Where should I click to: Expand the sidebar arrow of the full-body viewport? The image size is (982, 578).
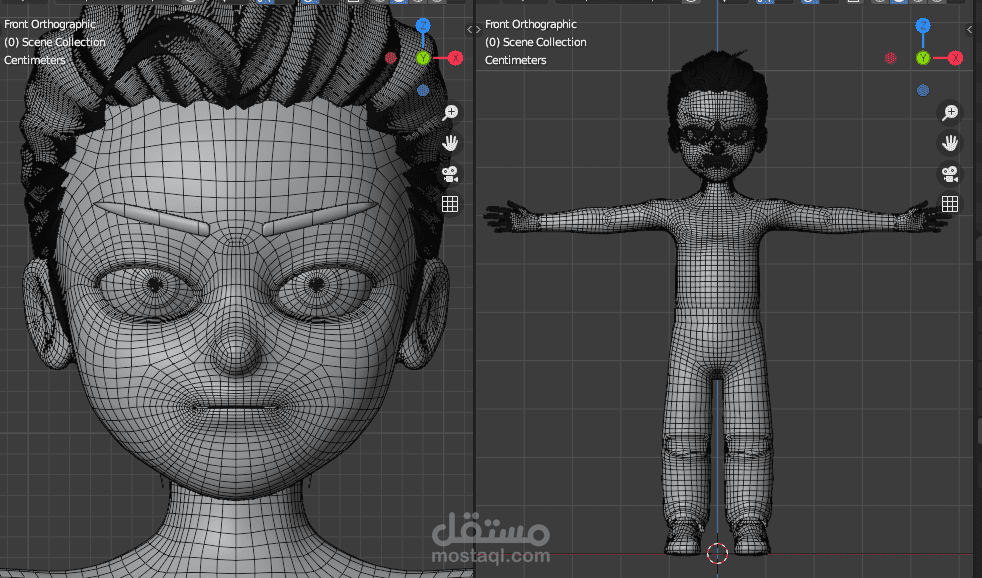tap(969, 29)
